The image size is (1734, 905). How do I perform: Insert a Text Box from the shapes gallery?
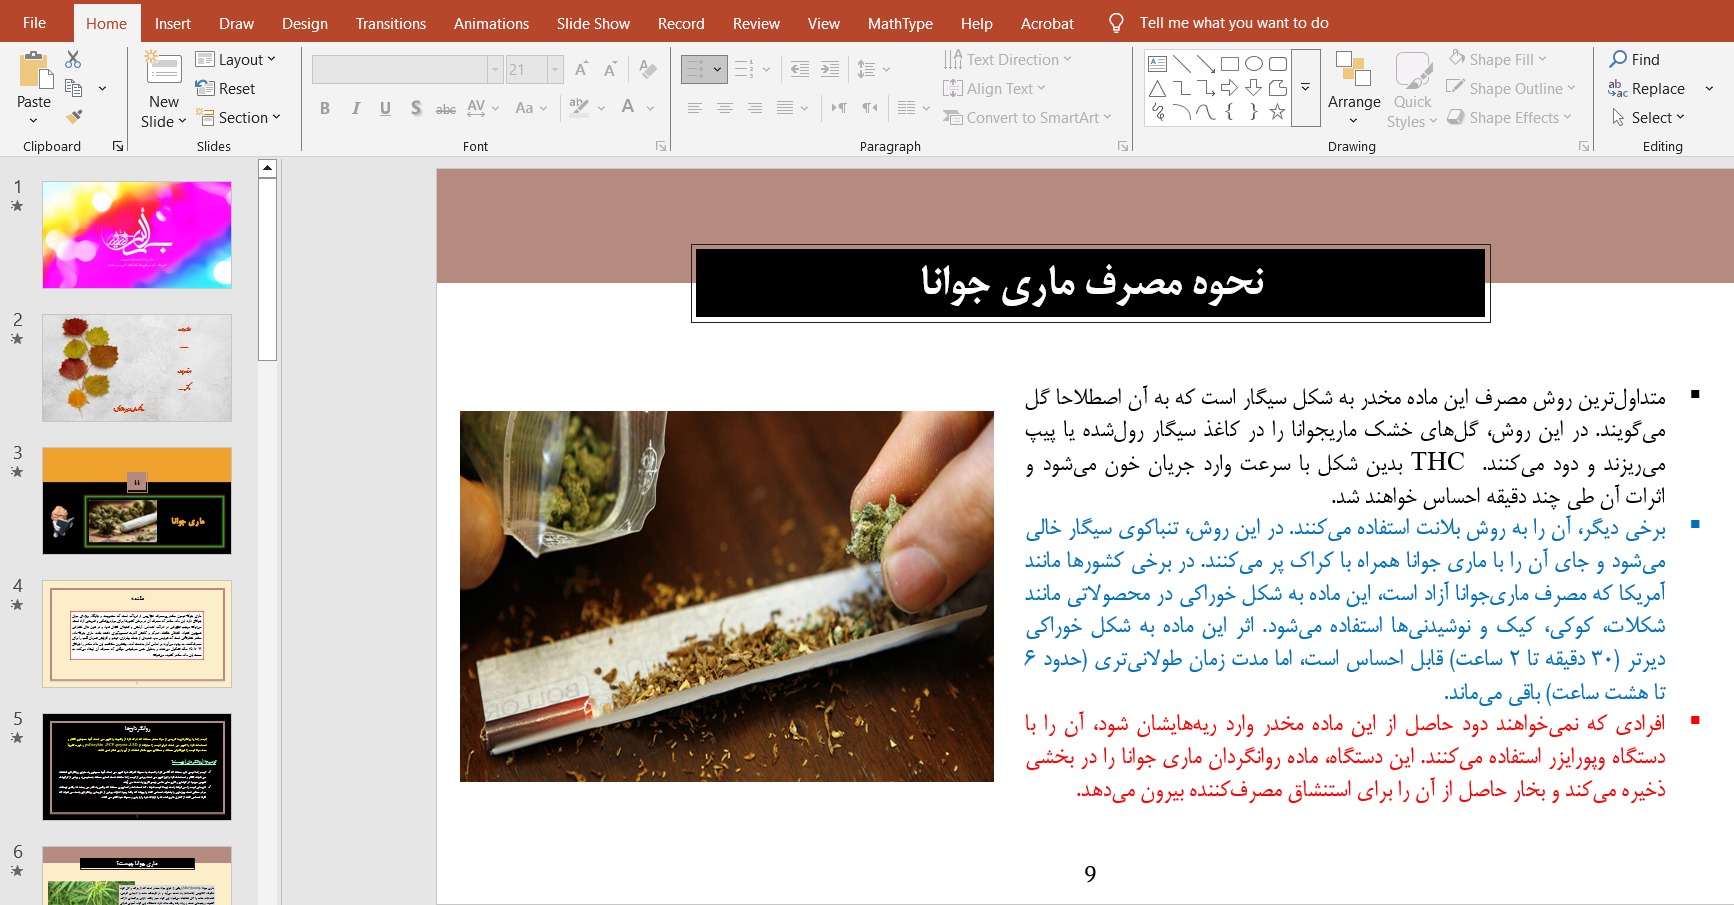1158,64
